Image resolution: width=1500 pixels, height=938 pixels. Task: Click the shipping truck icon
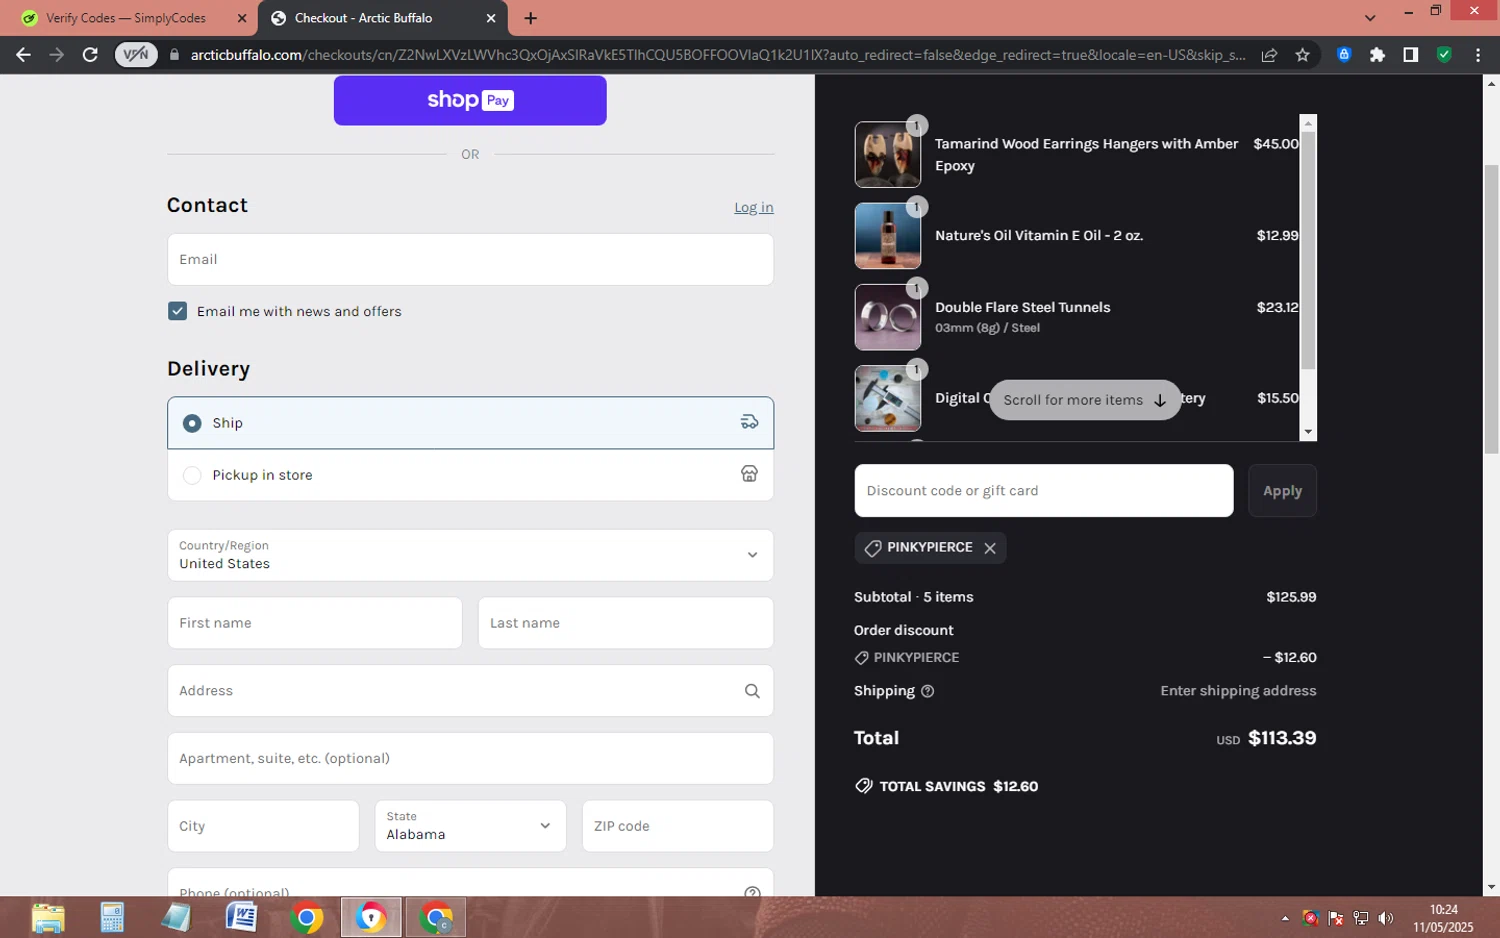click(x=749, y=423)
